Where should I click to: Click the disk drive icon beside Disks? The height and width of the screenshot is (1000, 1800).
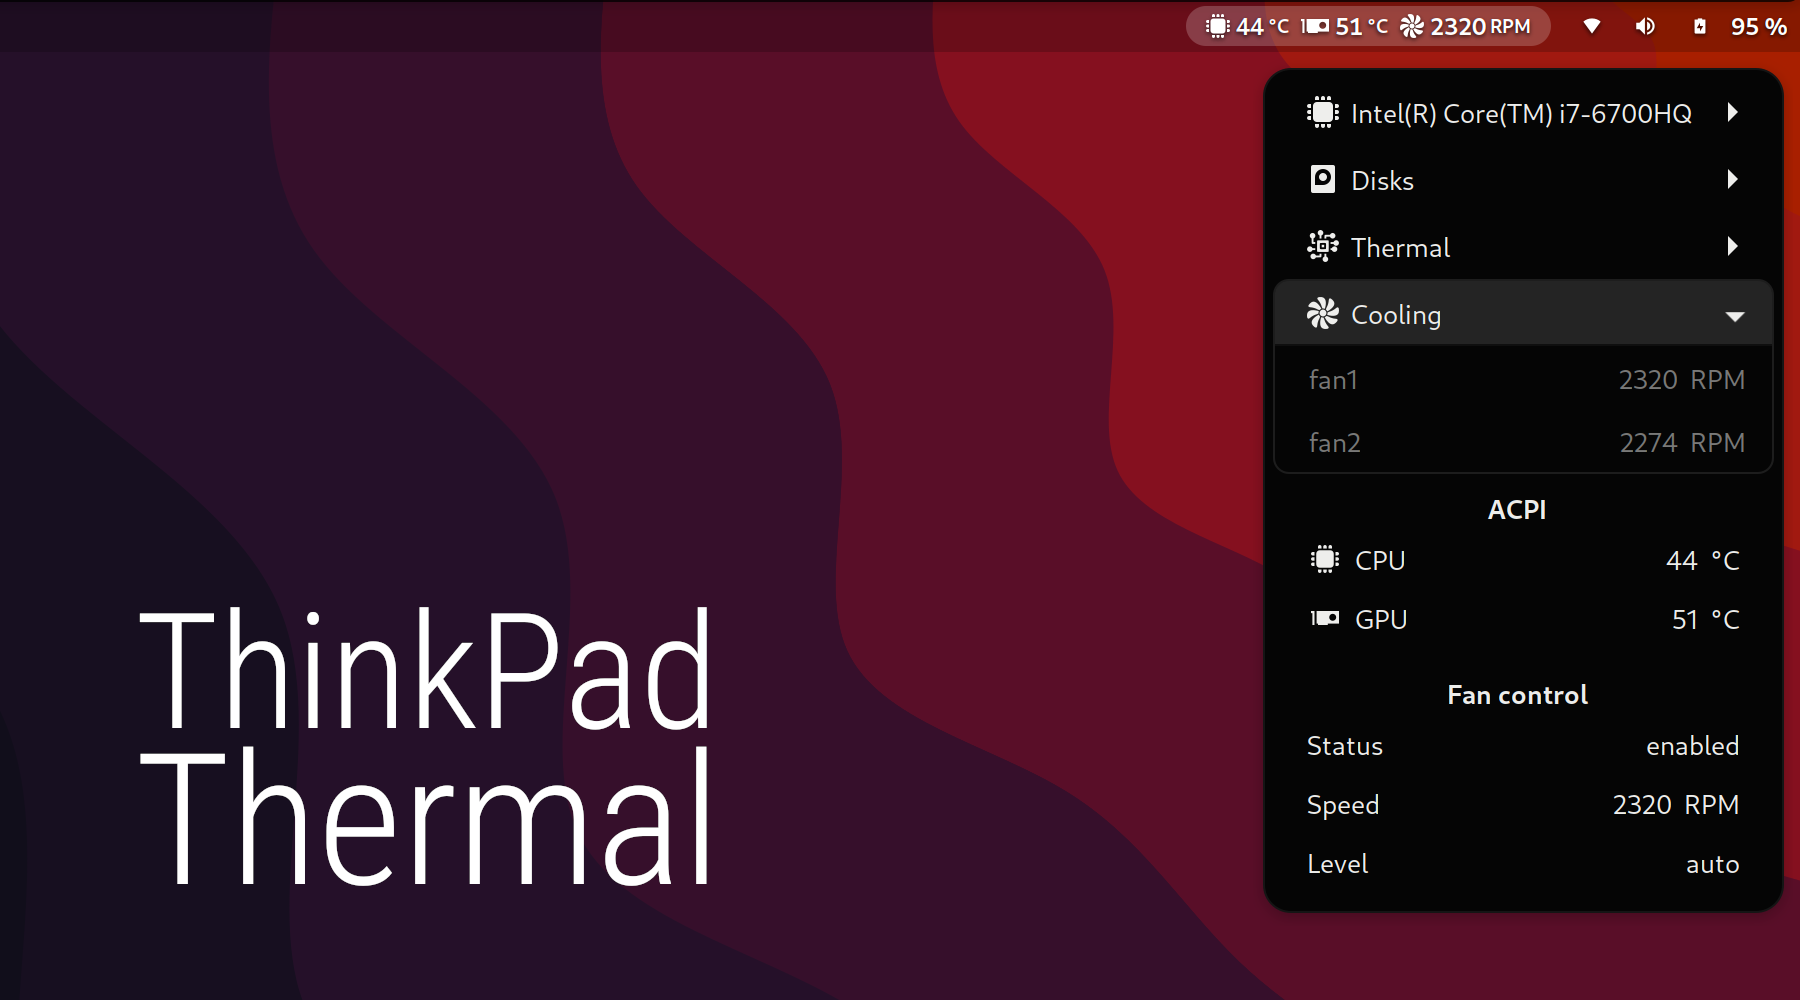click(1322, 179)
